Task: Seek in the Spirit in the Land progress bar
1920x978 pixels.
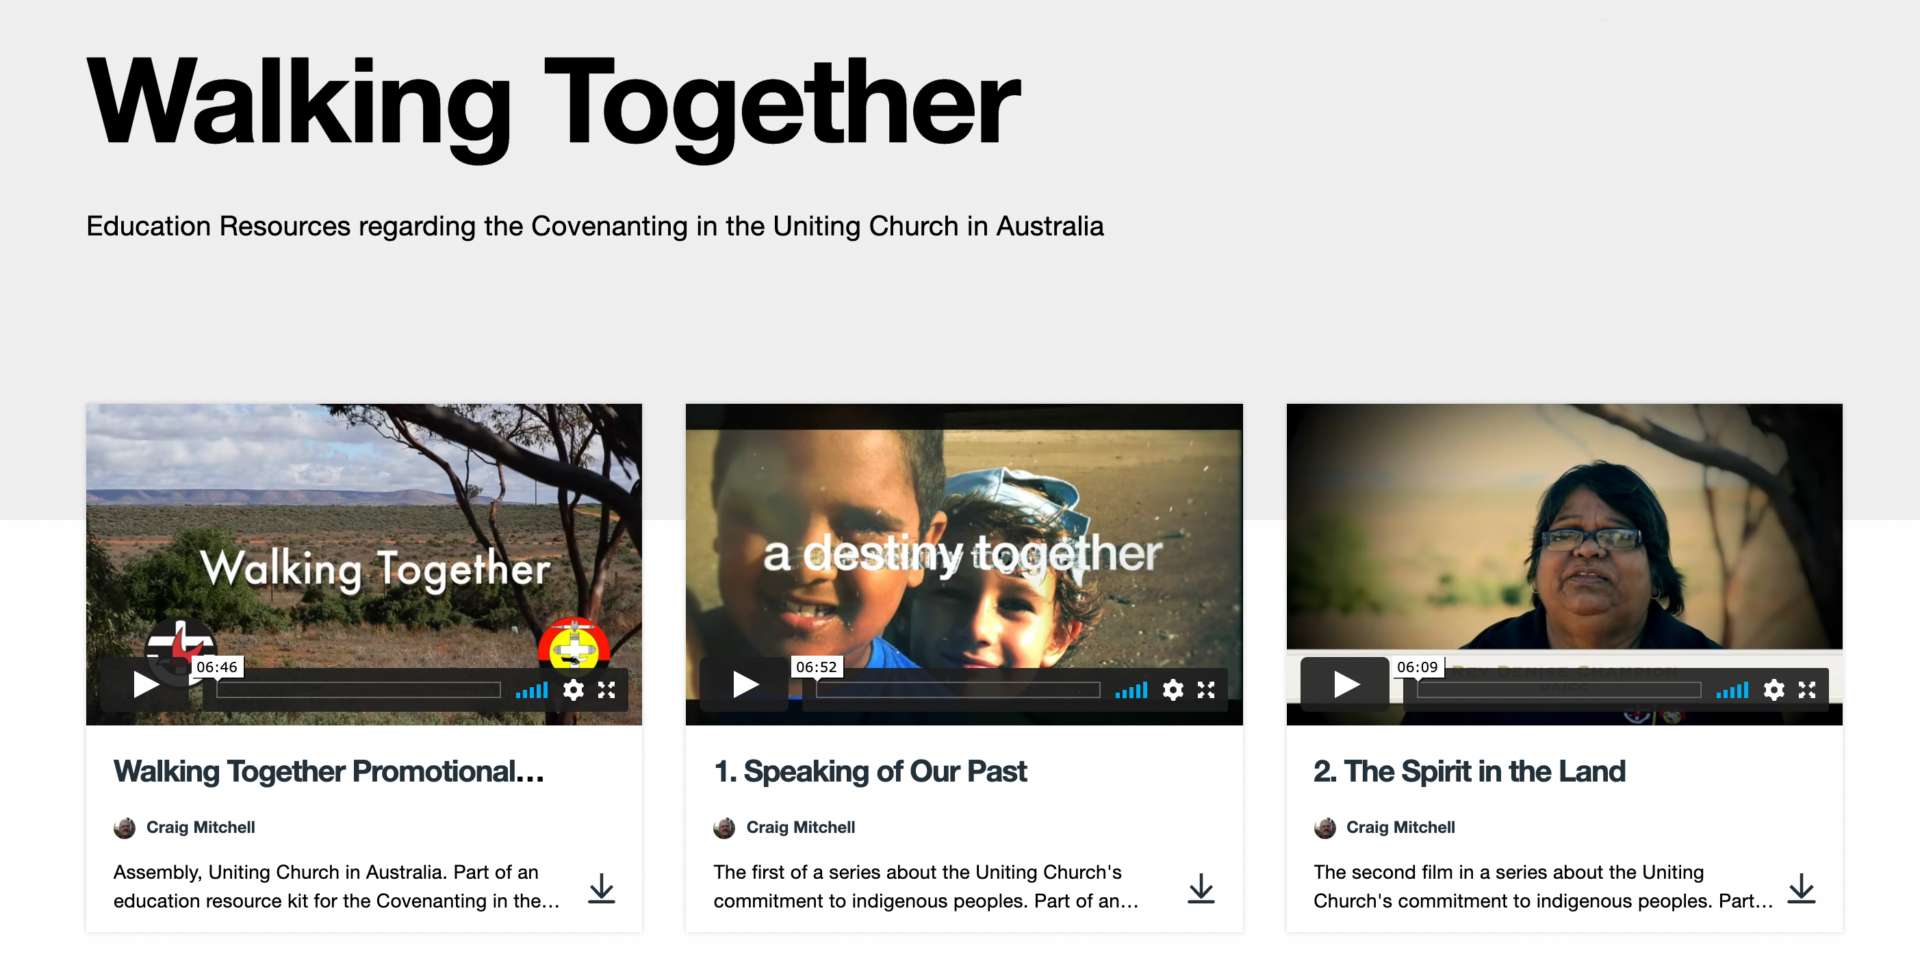Action: [1559, 690]
